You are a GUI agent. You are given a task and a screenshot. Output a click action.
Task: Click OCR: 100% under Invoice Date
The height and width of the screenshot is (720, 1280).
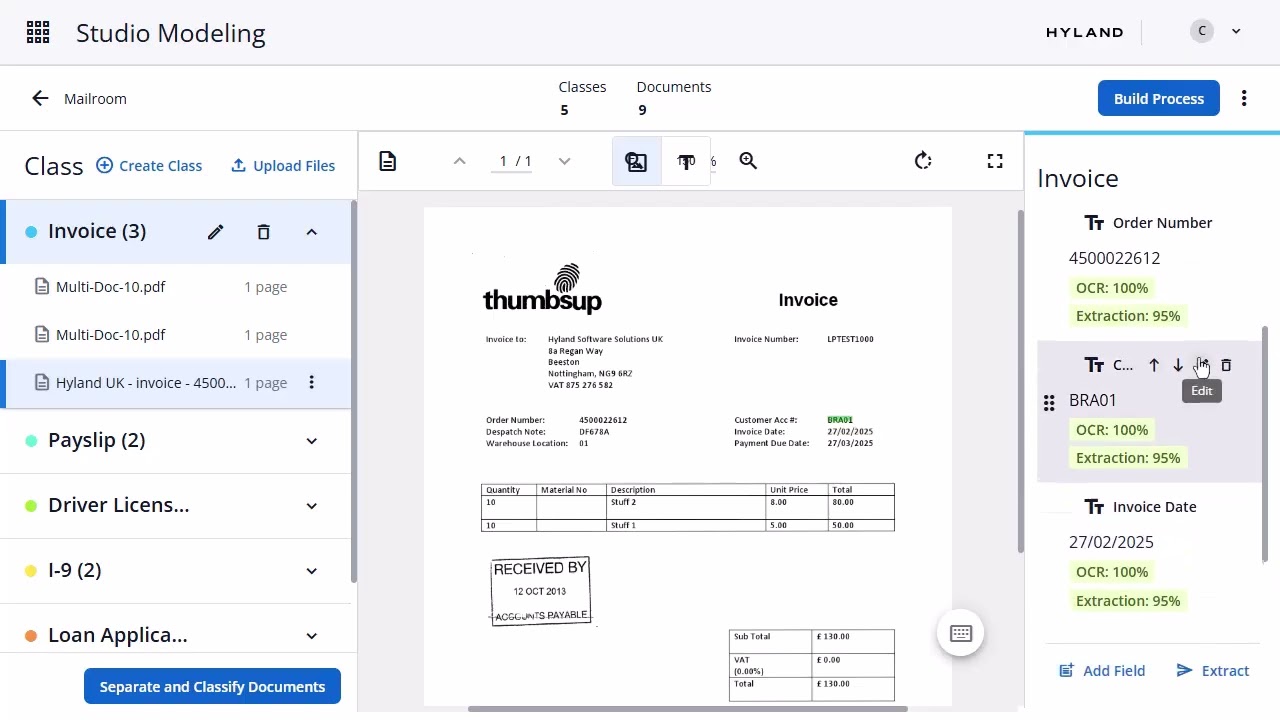coord(1112,572)
